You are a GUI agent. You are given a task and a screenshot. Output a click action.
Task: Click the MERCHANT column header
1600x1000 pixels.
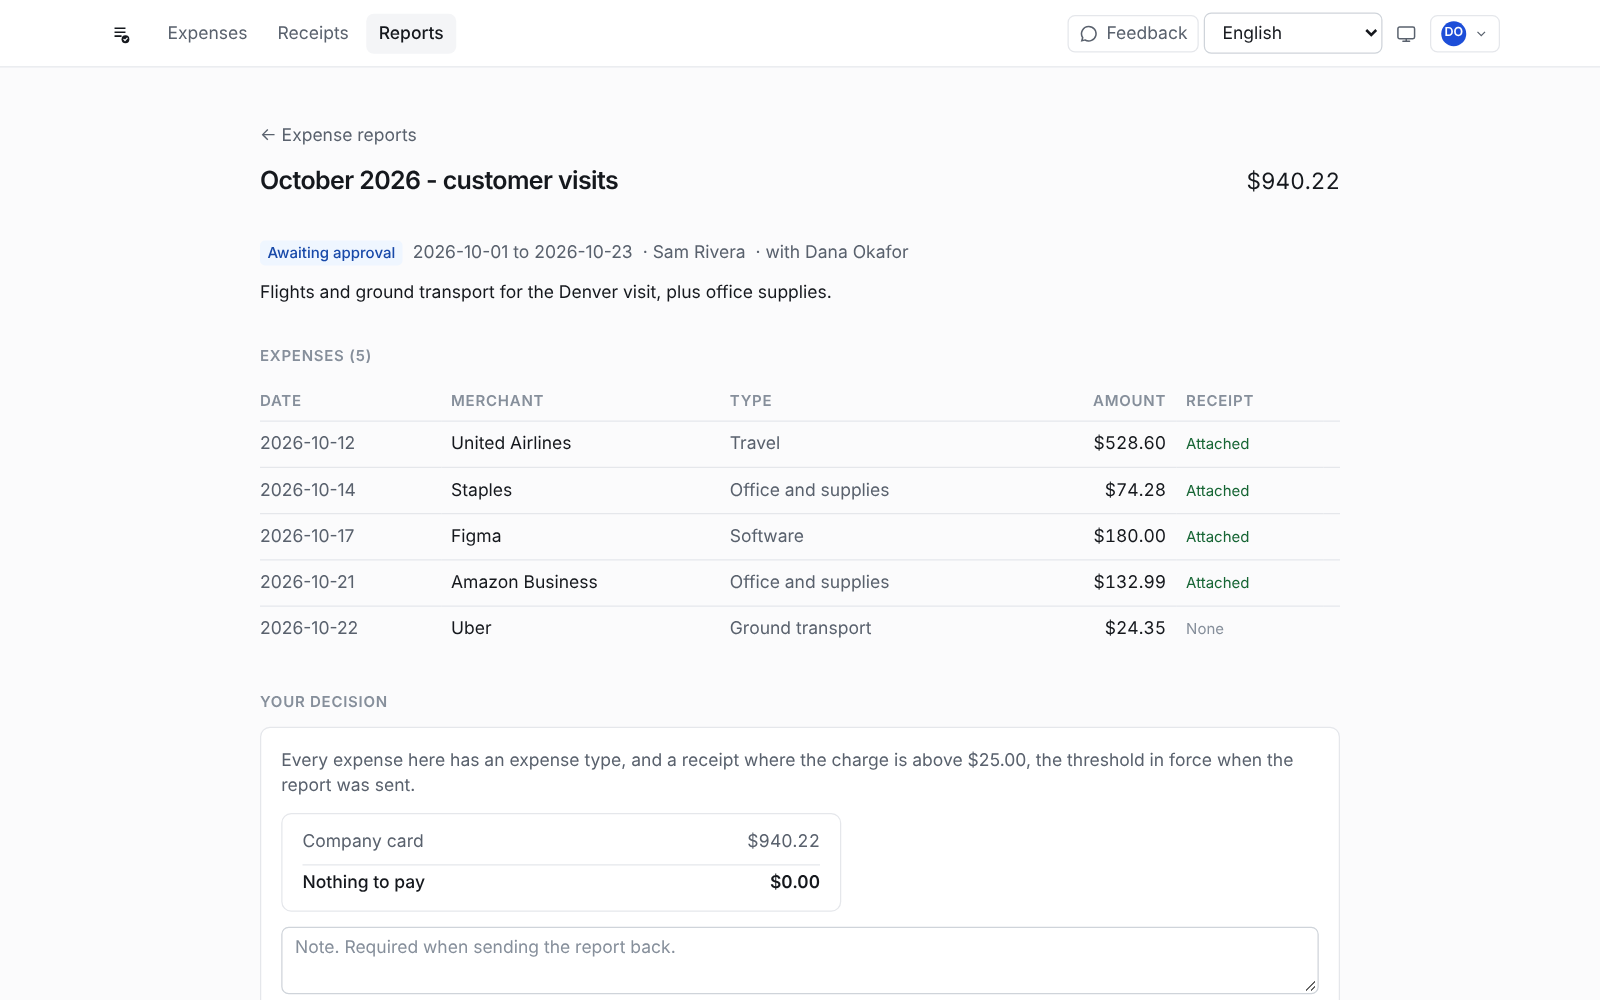tap(497, 401)
